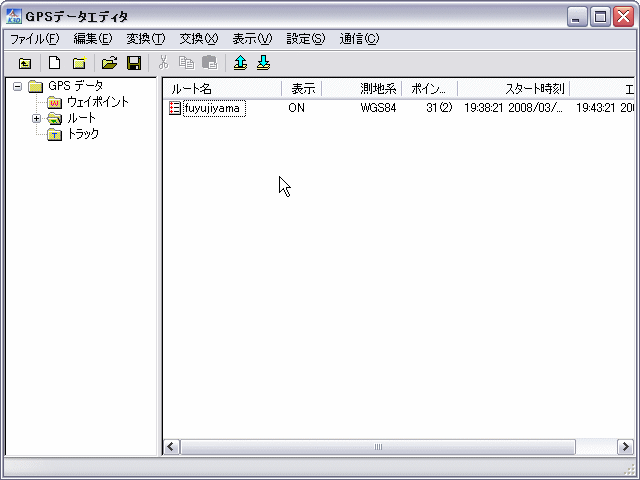Select ウェイポイント in the tree

(x=98, y=102)
